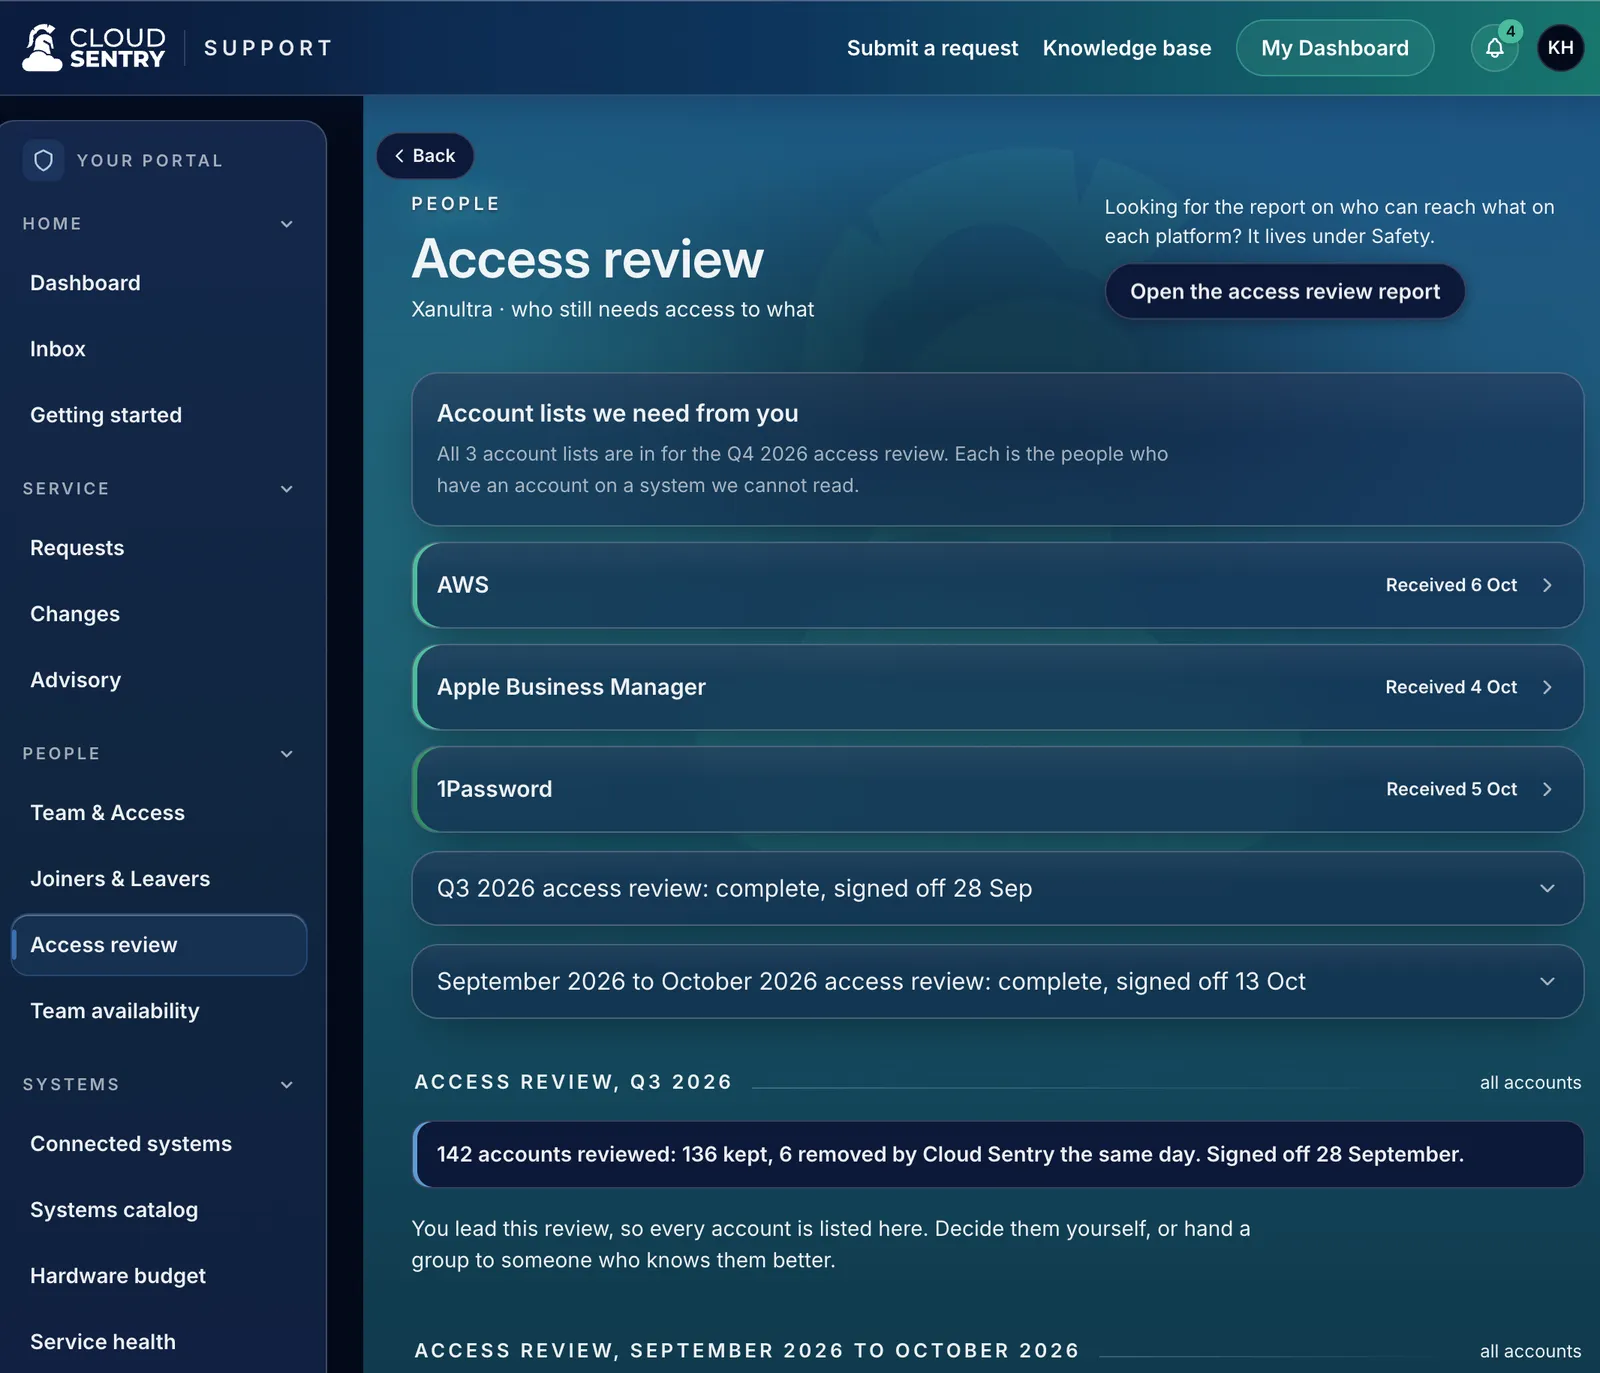Click the Your Portal shield icon
This screenshot has width=1600, height=1373.
[43, 160]
